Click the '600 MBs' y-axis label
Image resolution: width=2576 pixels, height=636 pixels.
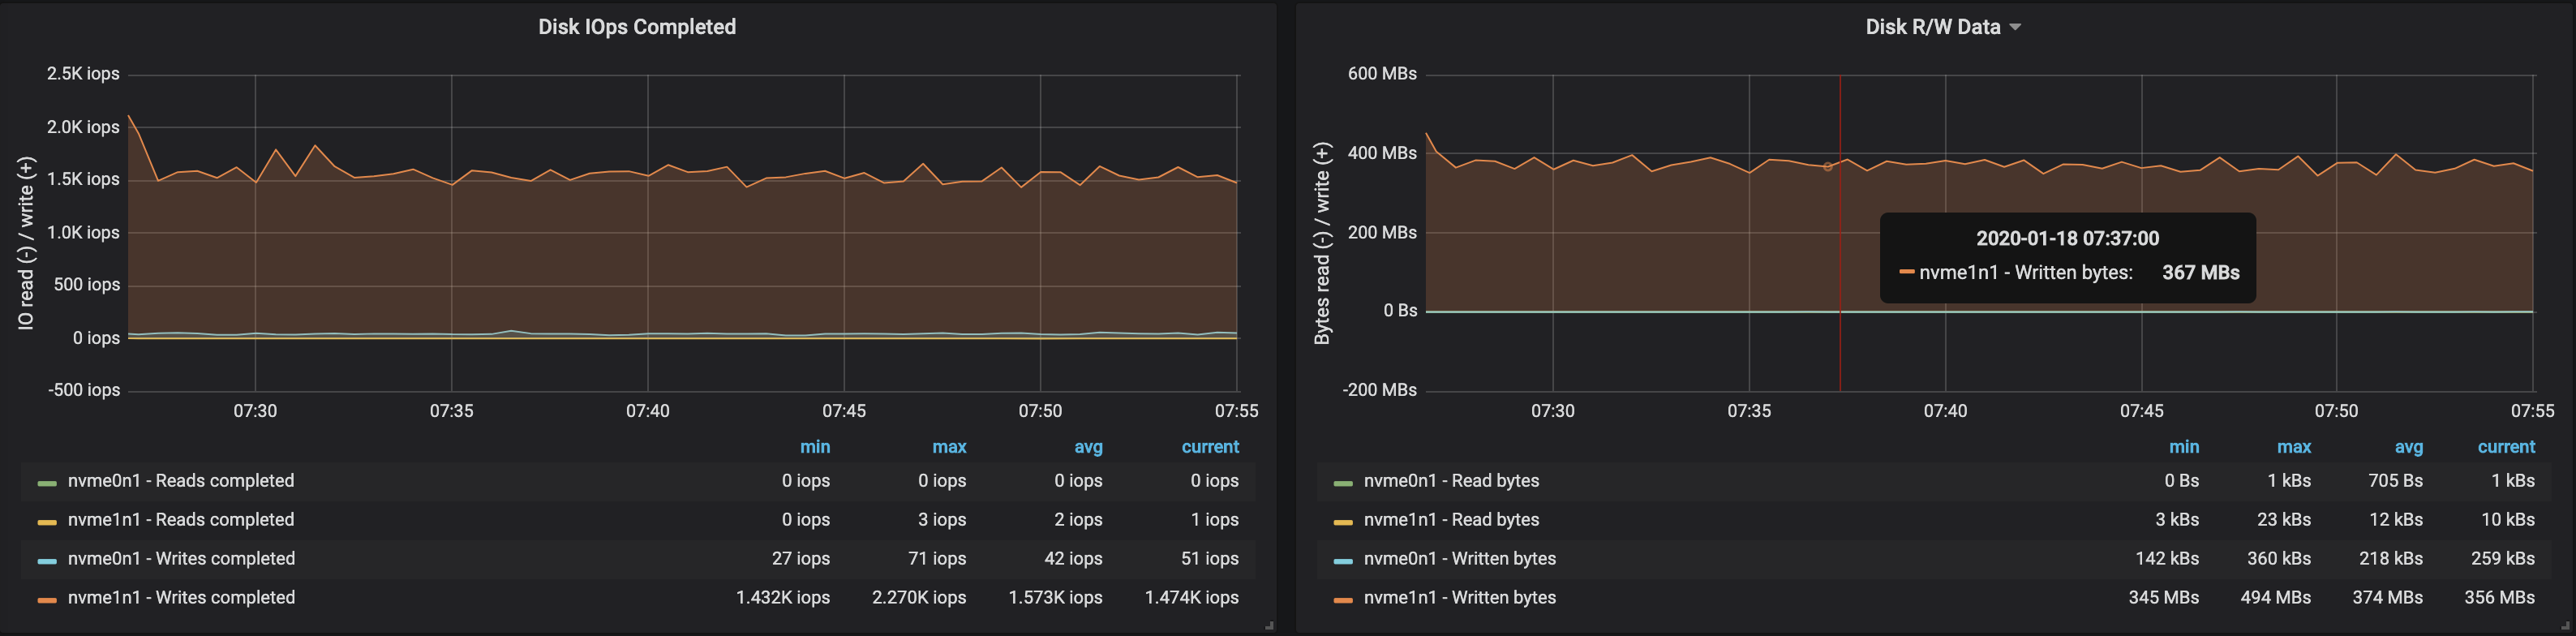click(1382, 74)
